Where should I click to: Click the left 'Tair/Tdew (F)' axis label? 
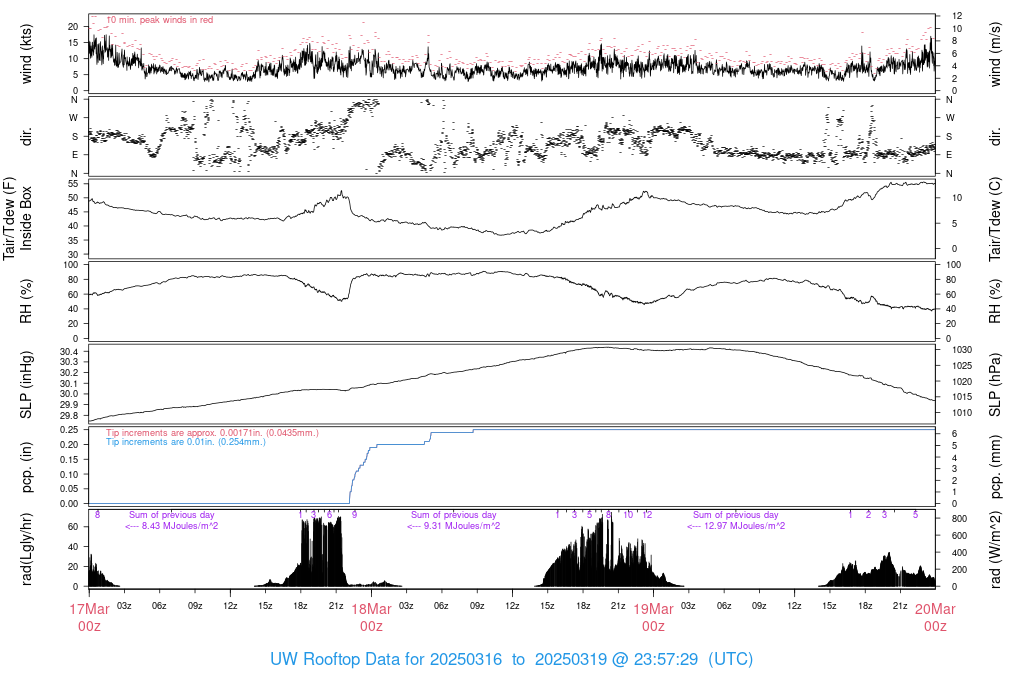[x=9, y=218]
